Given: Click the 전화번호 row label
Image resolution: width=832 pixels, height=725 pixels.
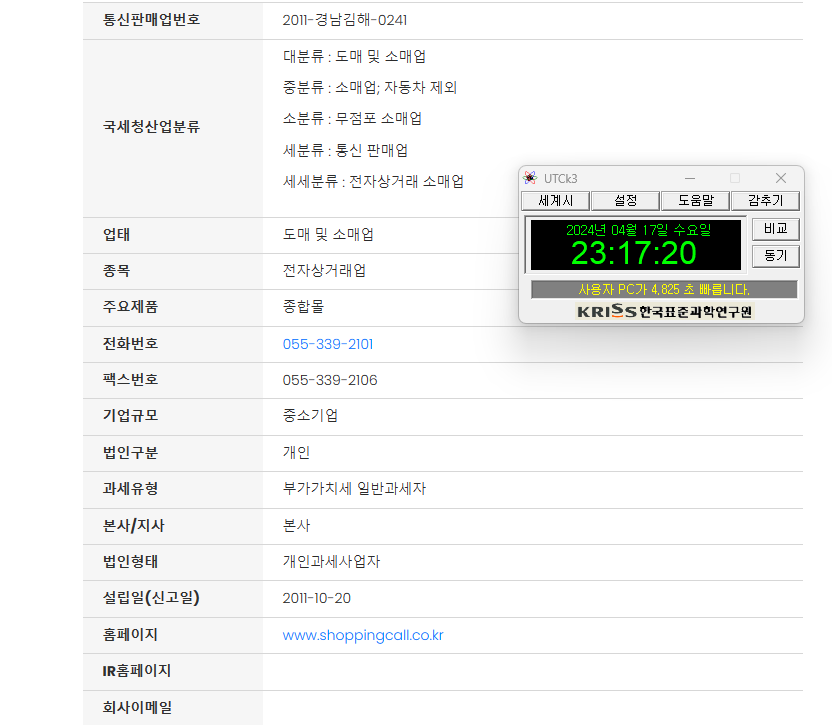Looking at the screenshot, I should (131, 344).
